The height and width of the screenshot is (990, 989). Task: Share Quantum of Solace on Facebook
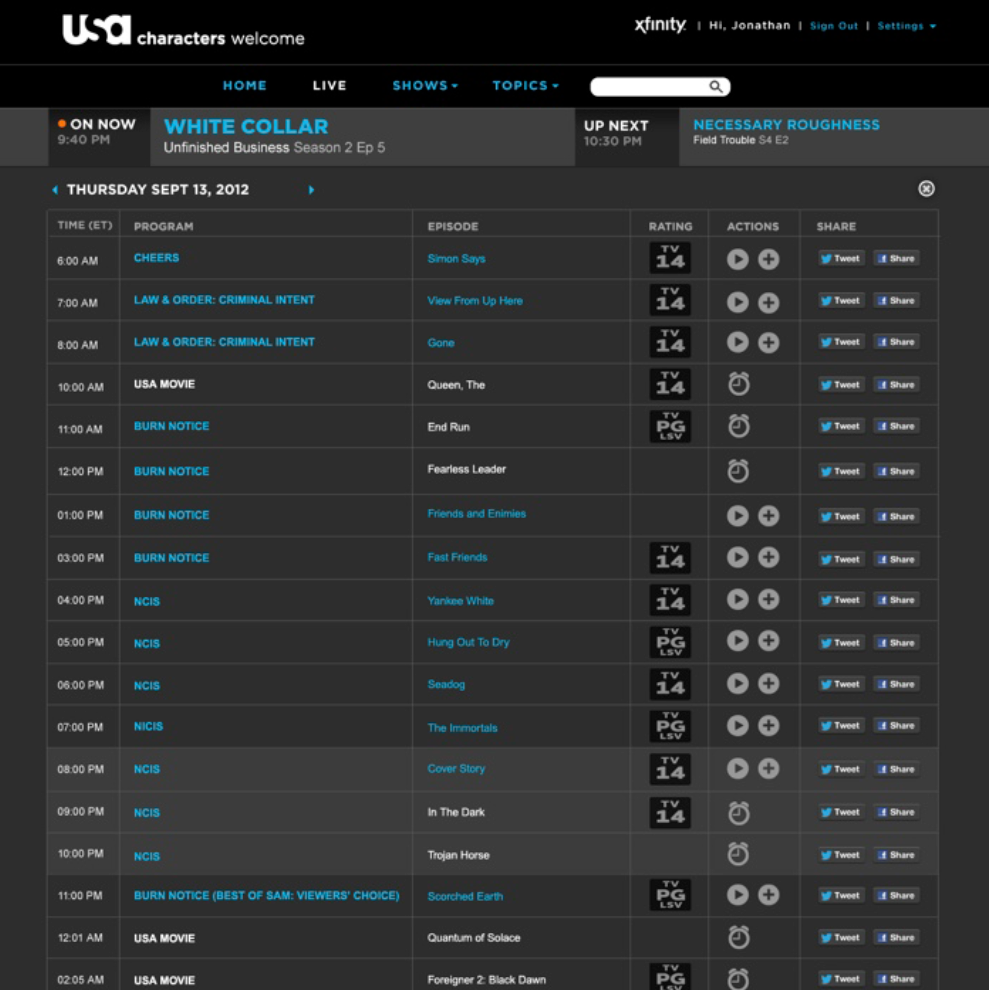pos(896,938)
